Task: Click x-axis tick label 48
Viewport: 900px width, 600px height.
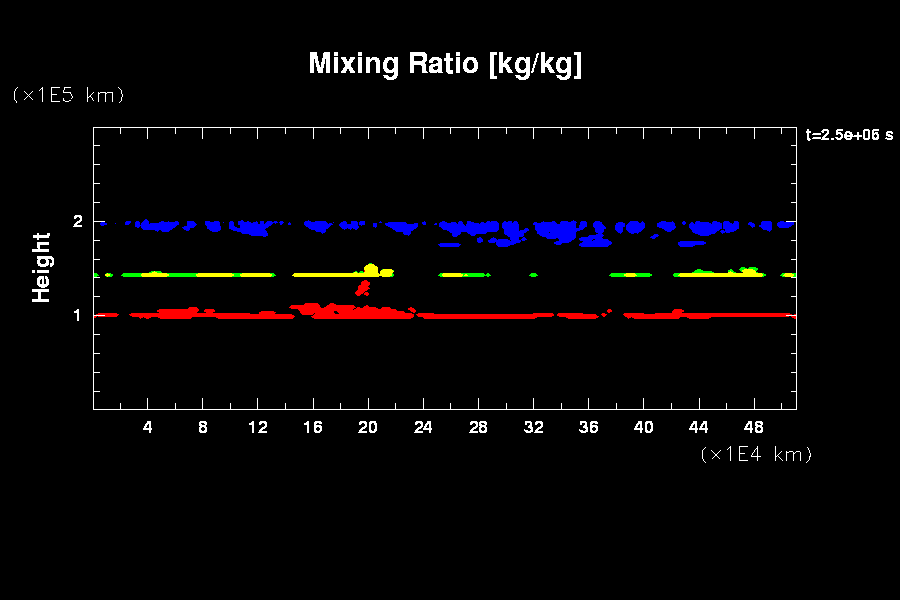Action: point(753,427)
